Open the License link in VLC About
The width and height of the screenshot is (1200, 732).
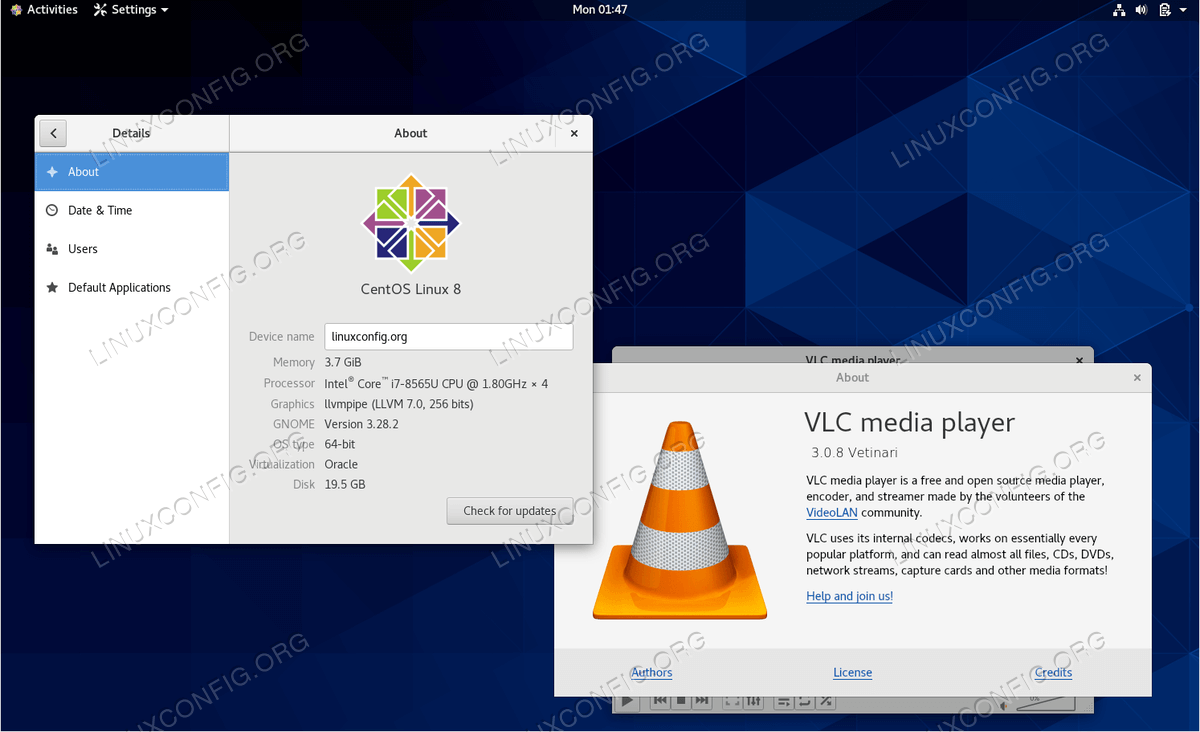click(853, 673)
